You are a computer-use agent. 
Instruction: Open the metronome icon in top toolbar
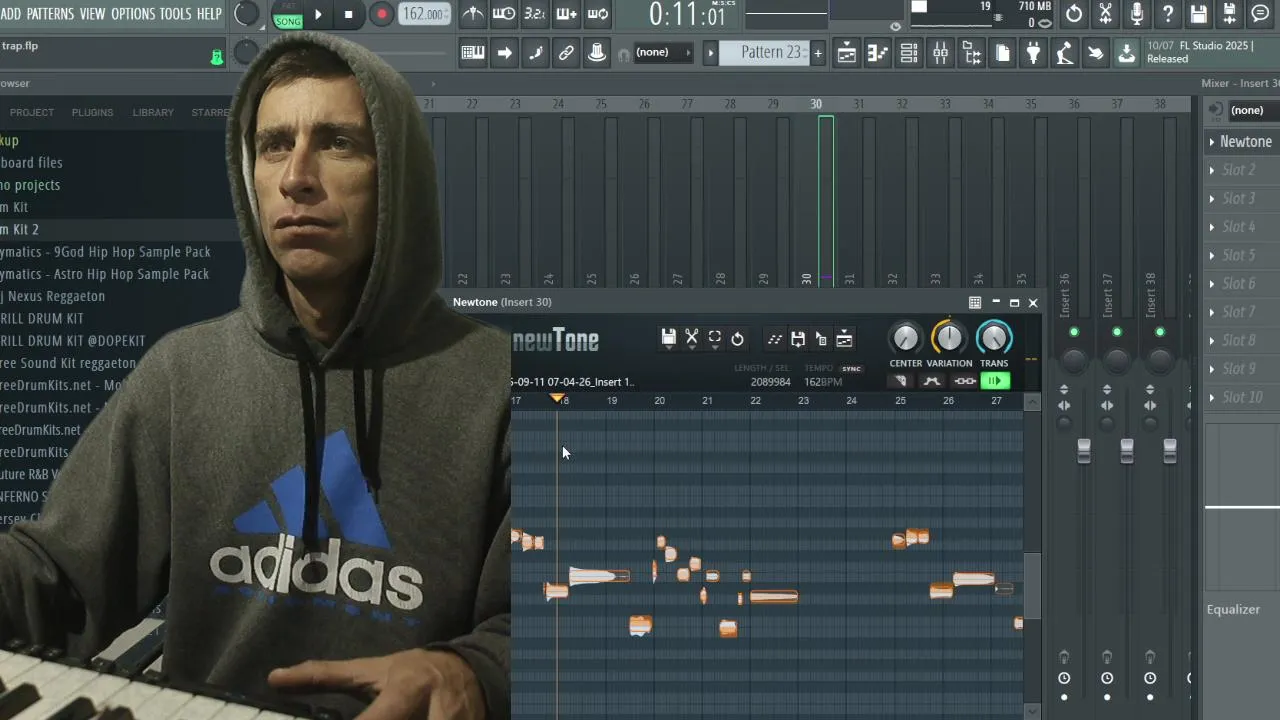click(x=473, y=14)
